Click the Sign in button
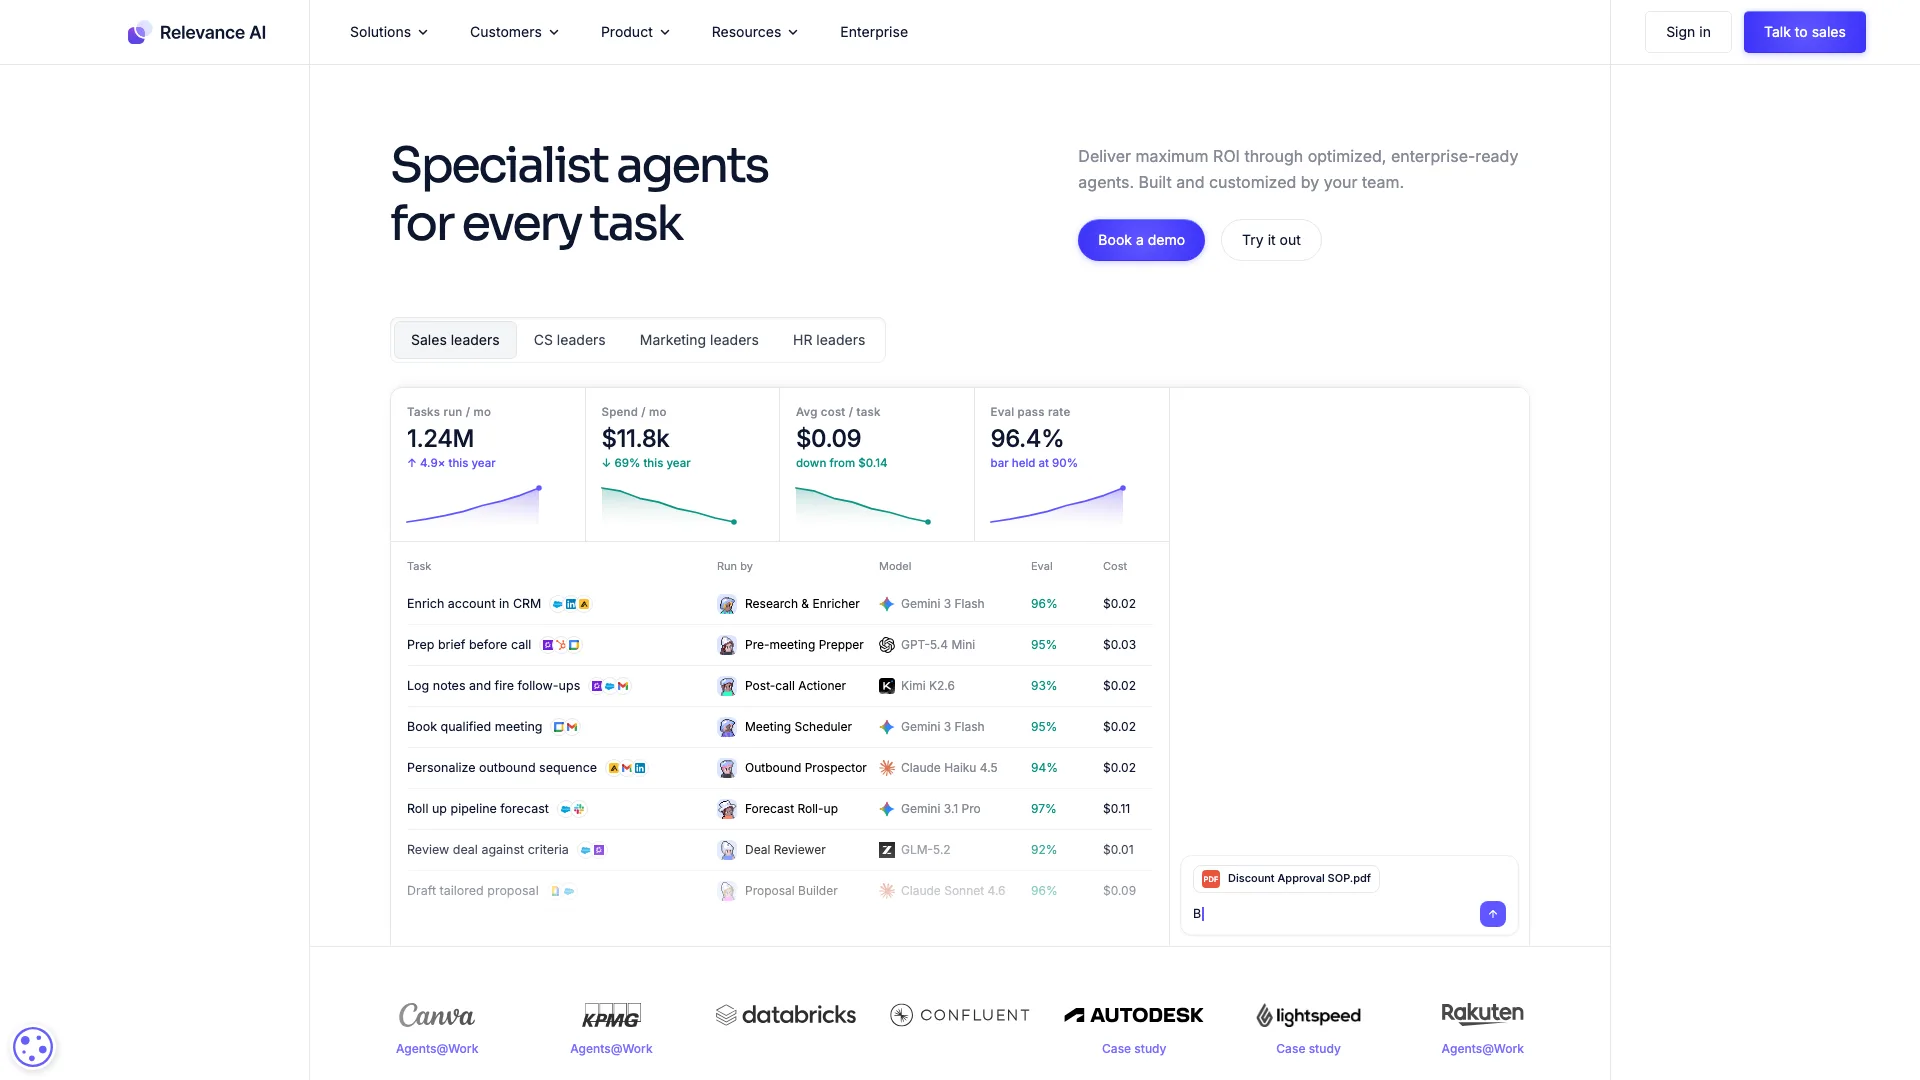 coord(1688,32)
